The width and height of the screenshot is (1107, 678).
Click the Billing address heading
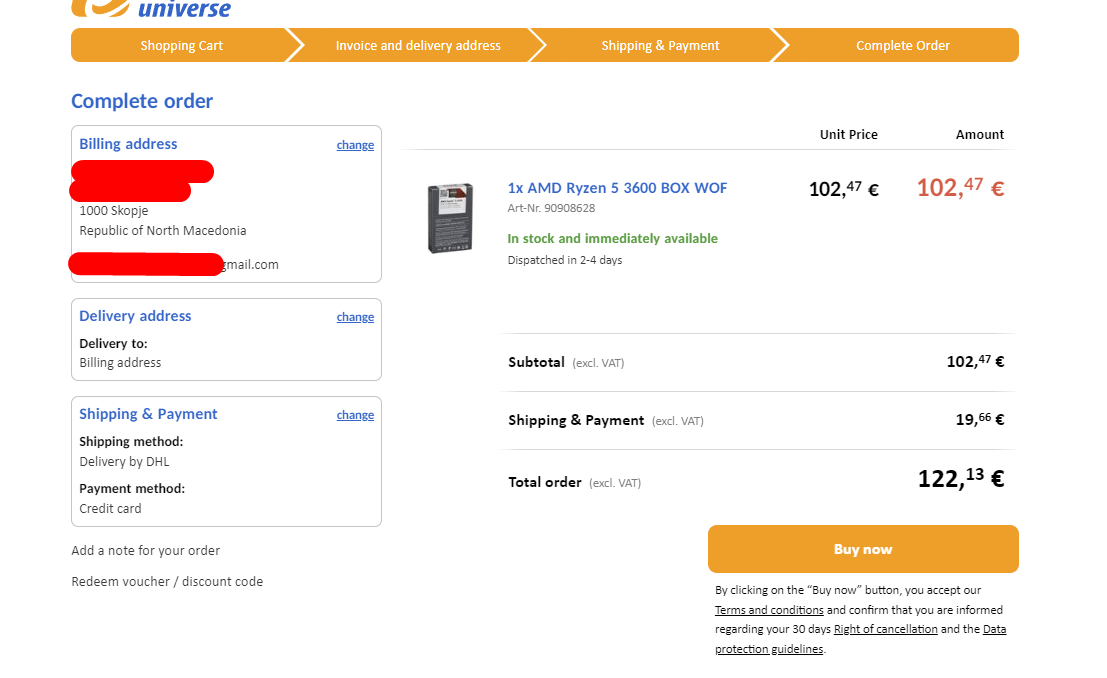tap(128, 144)
